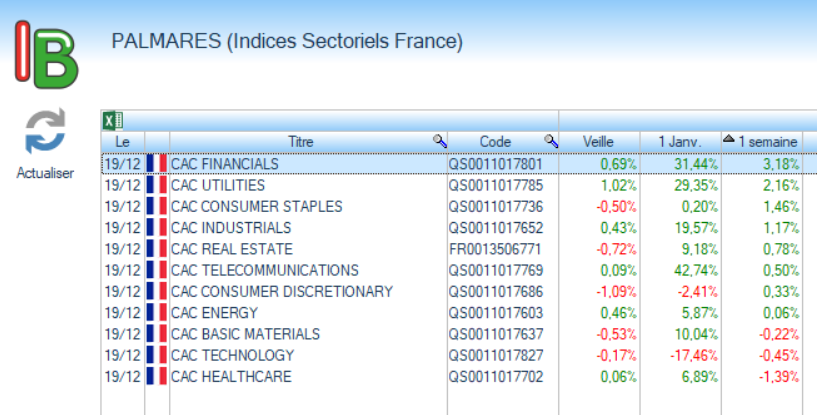Click CAC TELECOMMUNICATIONS title
This screenshot has height=415, width=817.
coord(264,270)
